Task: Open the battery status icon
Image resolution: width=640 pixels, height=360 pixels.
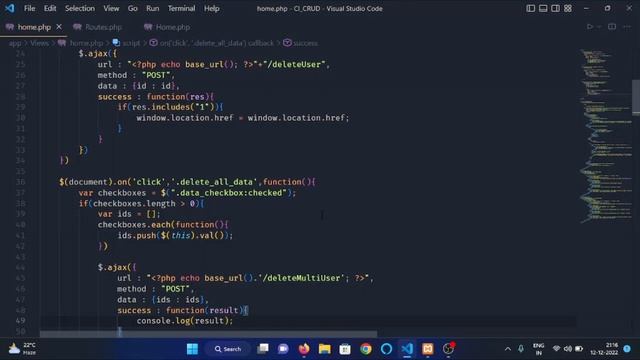Action: [x=579, y=349]
